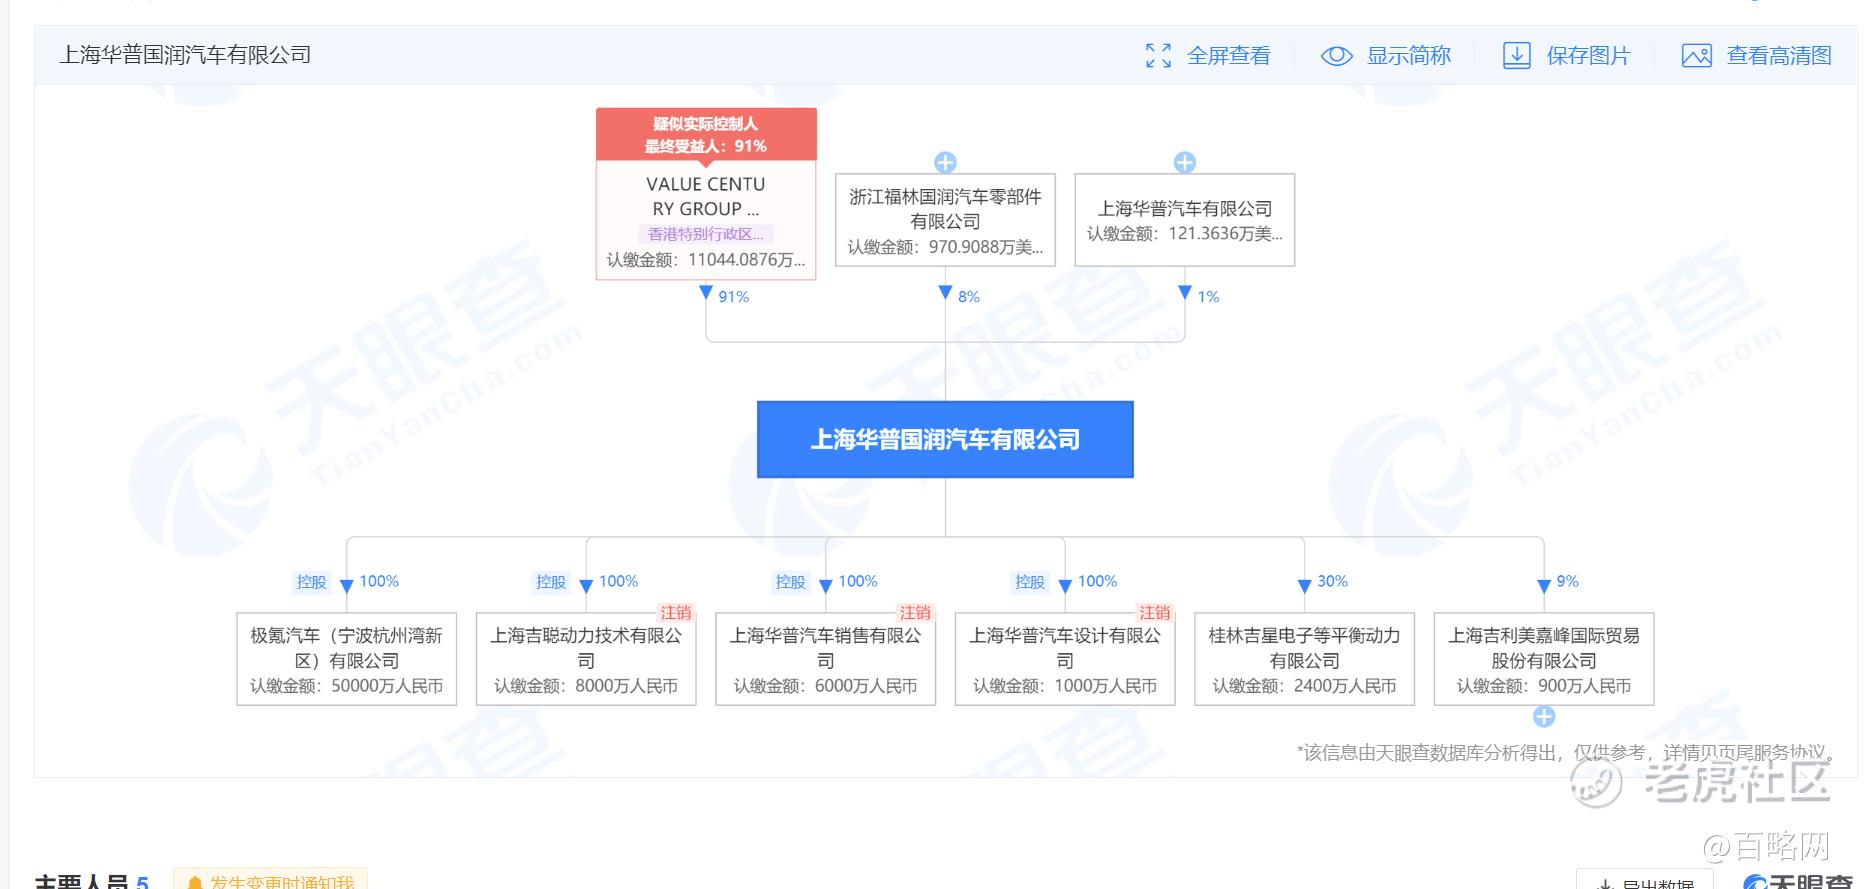Click the 30% stake label
Viewport: 1867px width, 889px height.
point(1332,581)
